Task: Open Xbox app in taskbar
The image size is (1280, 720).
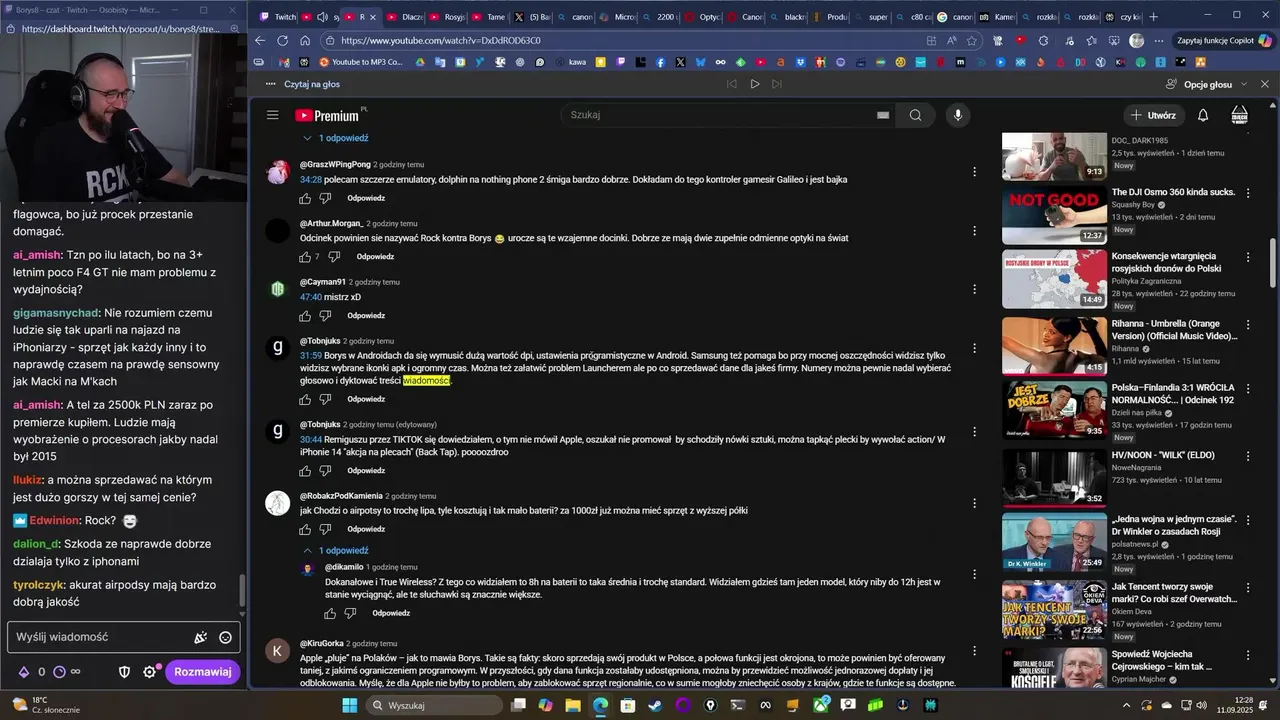Action: tap(821, 705)
